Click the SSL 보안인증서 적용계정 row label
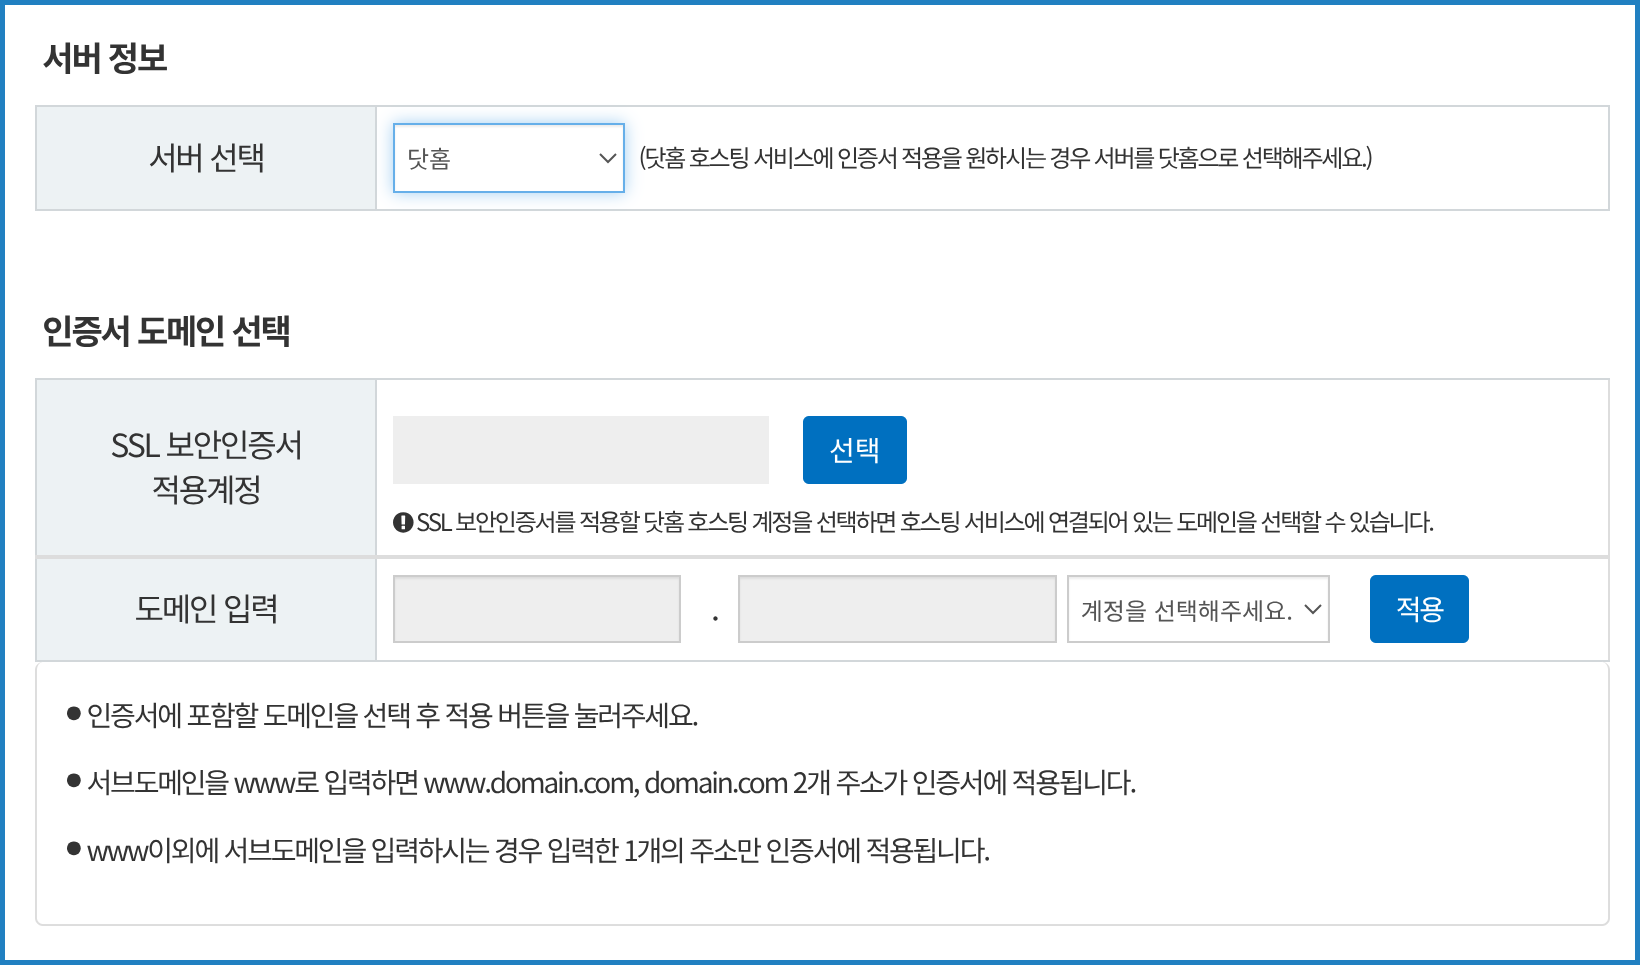This screenshot has width=1640, height=965. [x=206, y=467]
